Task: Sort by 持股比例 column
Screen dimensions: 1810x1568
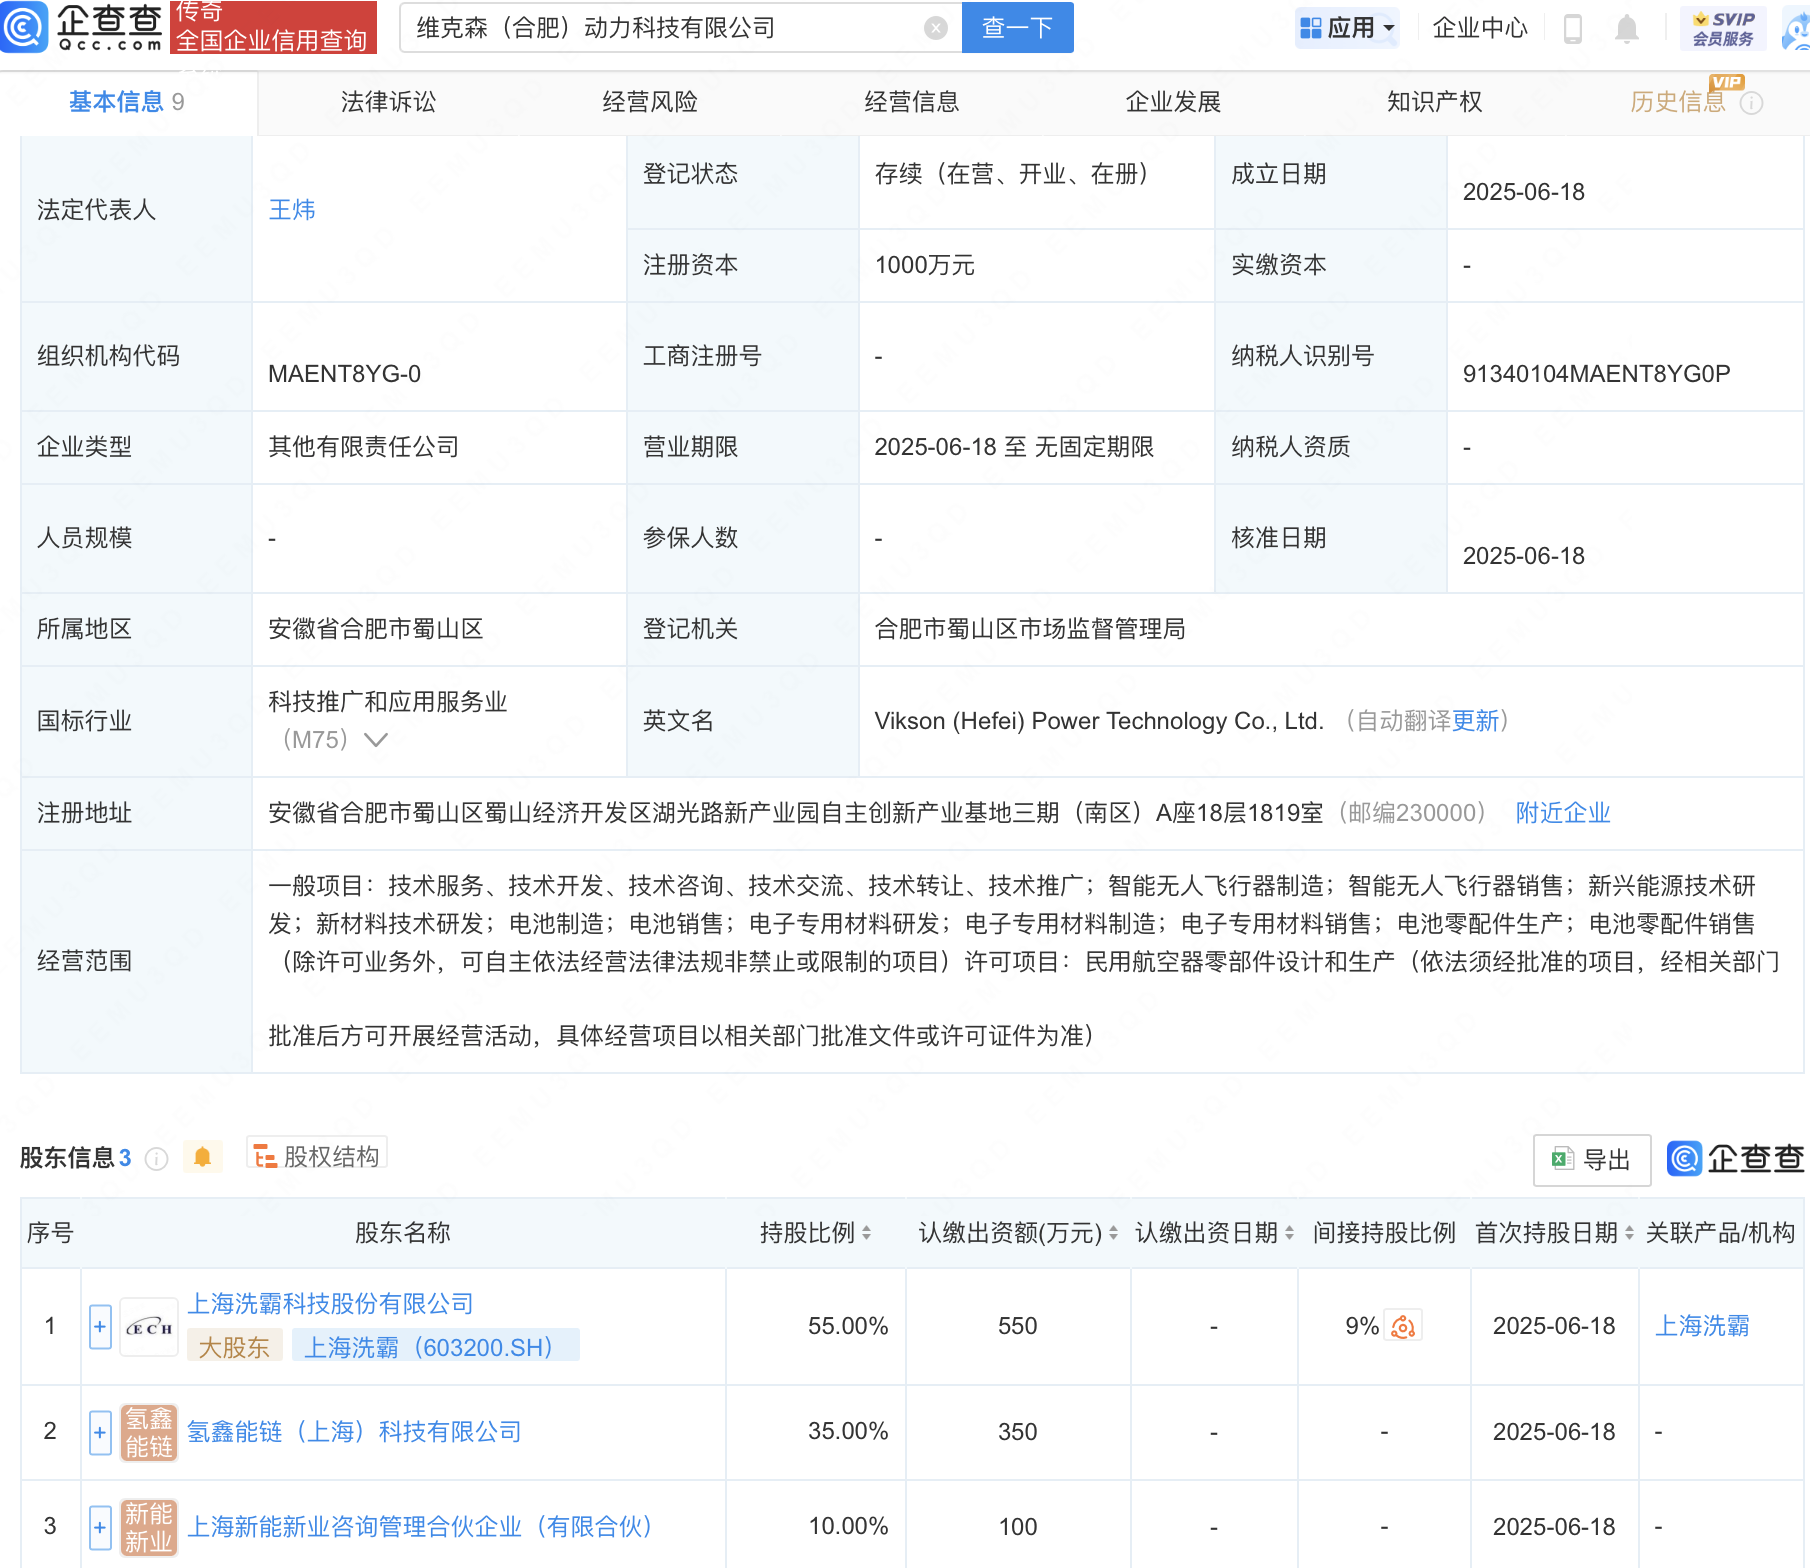Action: [866, 1233]
